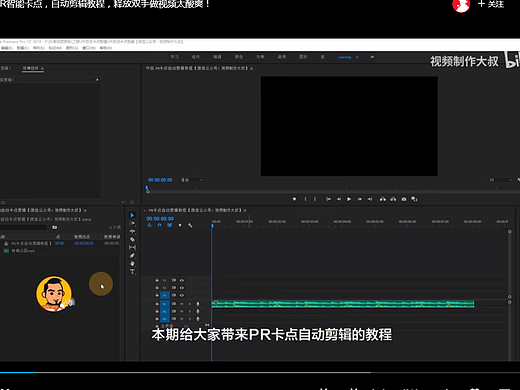Open the Learning workspace menu icon
520x390 pixels.
[x=357, y=57]
